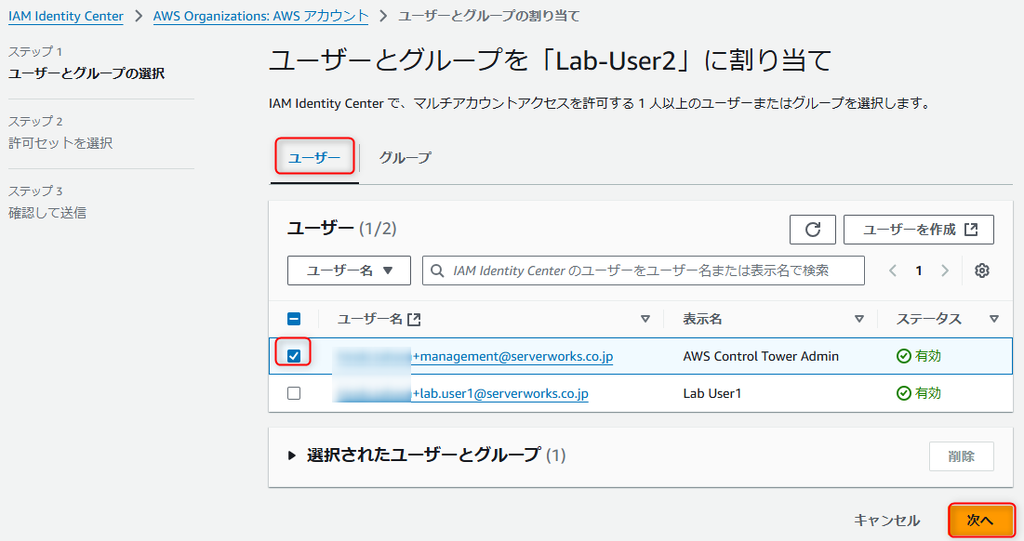Switch to the ユーザー tab

[x=314, y=157]
